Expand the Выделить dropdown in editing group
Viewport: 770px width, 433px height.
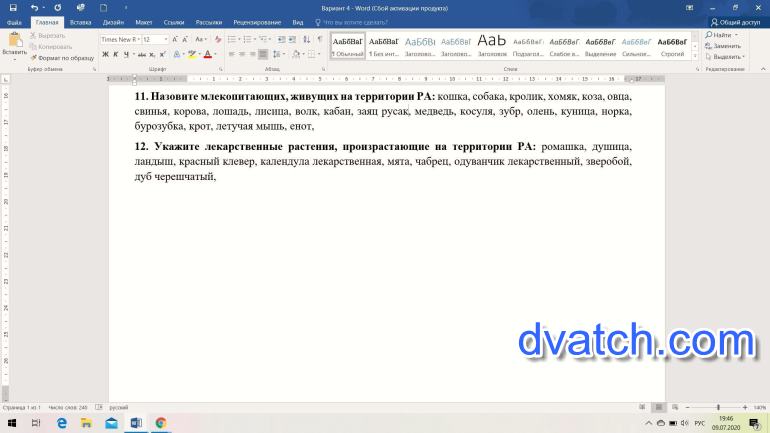coord(726,57)
